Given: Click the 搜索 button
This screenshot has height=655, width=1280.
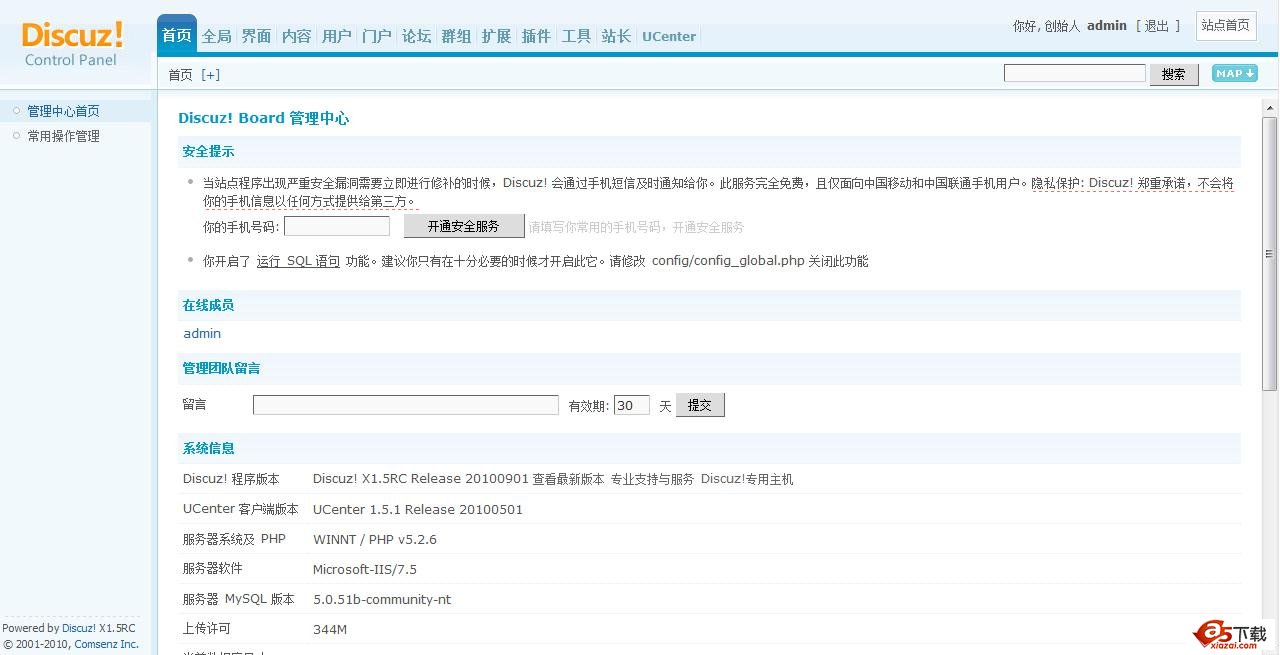Looking at the screenshot, I should click(1174, 74).
